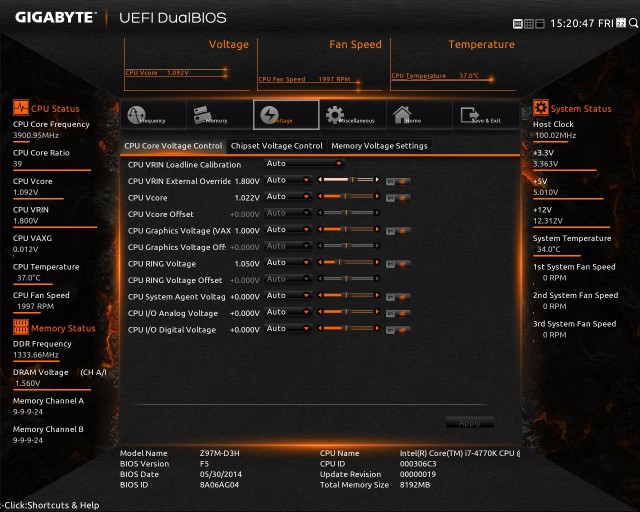This screenshot has width=640, height=512.
Task: Open CPU System Agent Voltage Auto dropdown
Action: coord(287,295)
